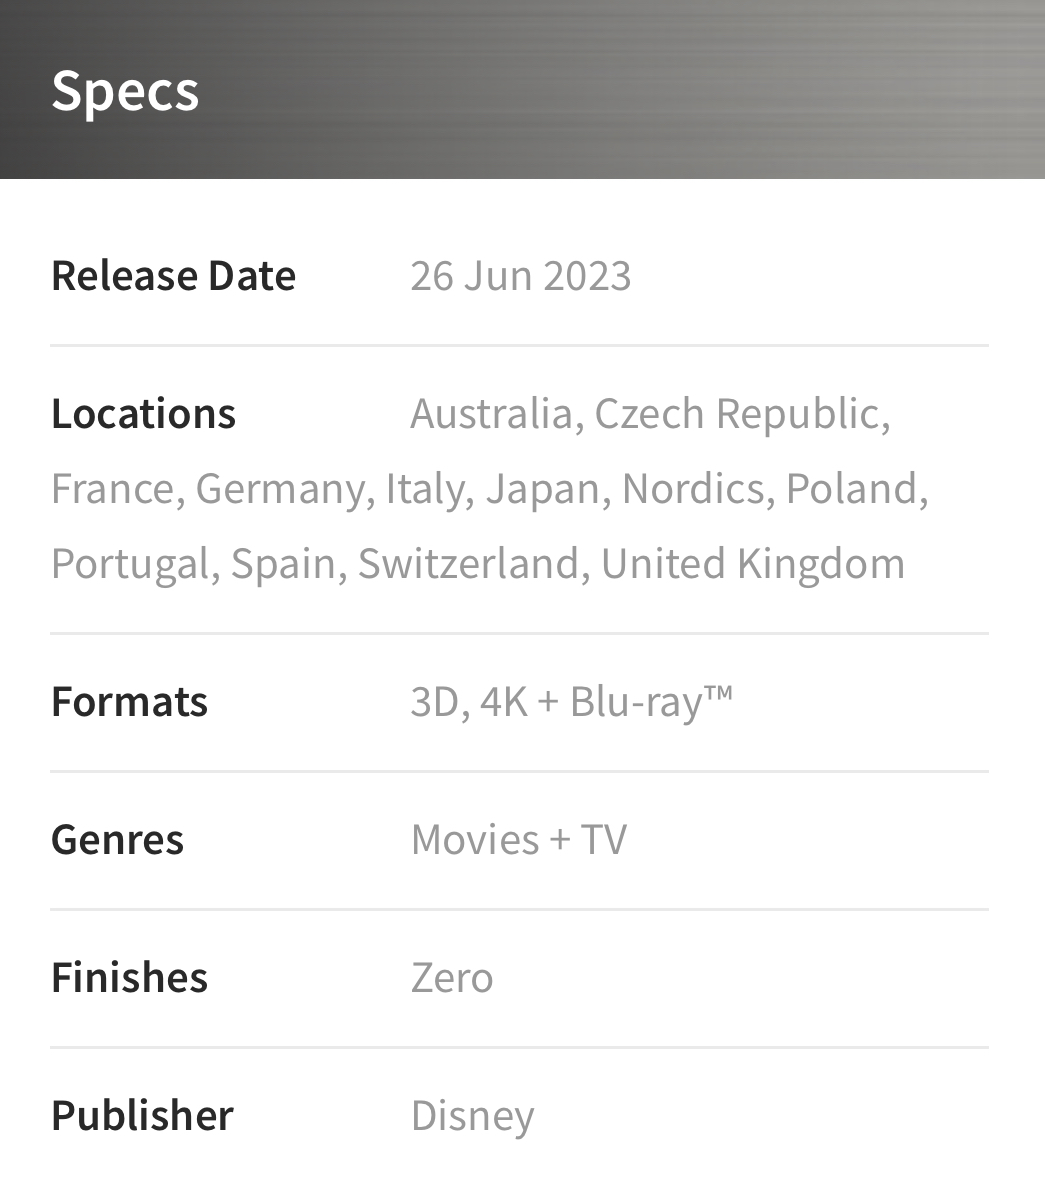The image size is (1045, 1191).
Task: Click the 26 Jun 2023 date value
Action: click(x=521, y=276)
